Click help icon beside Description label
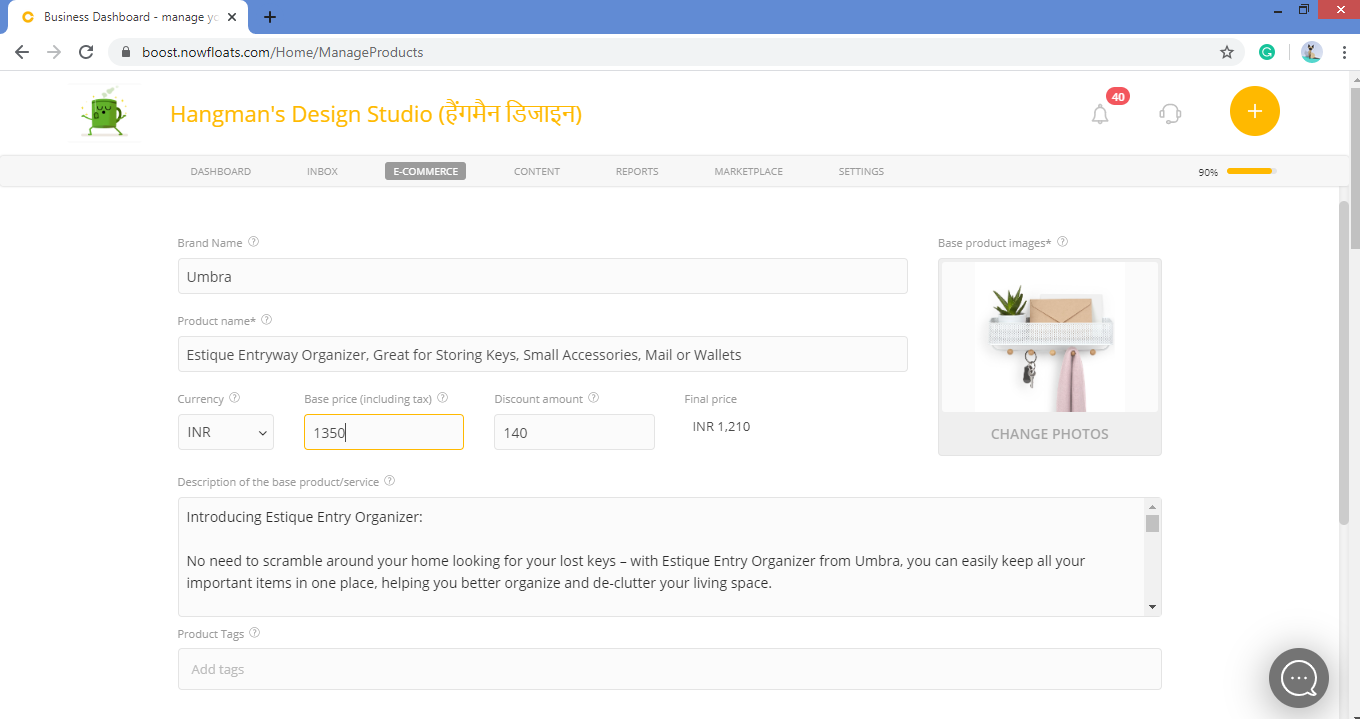 pyautogui.click(x=390, y=481)
